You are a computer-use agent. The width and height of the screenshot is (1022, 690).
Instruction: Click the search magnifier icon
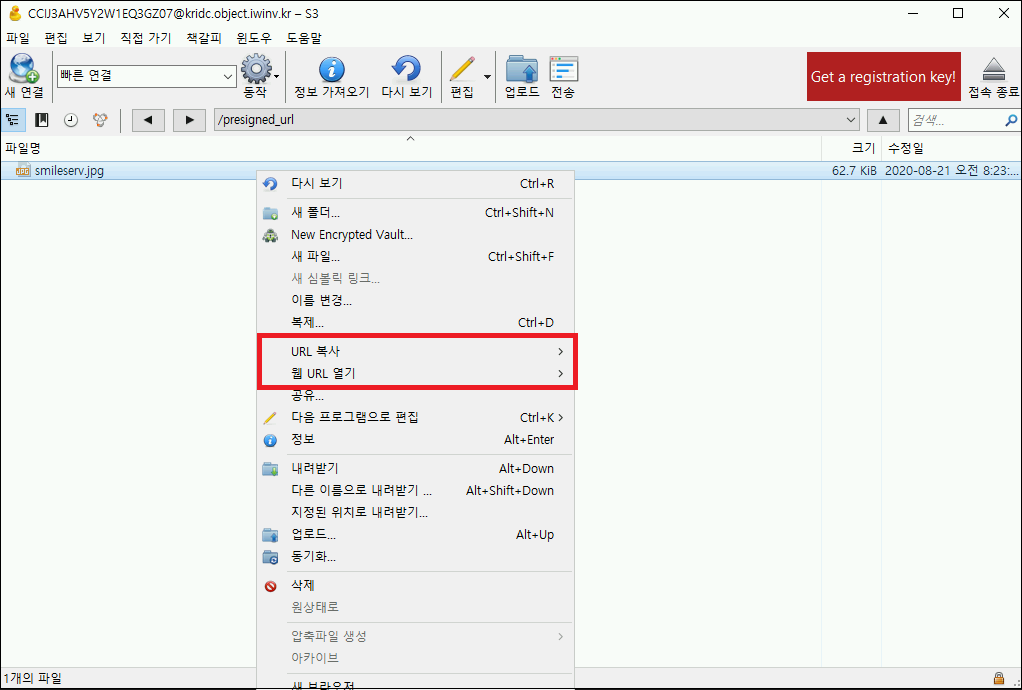click(1011, 121)
